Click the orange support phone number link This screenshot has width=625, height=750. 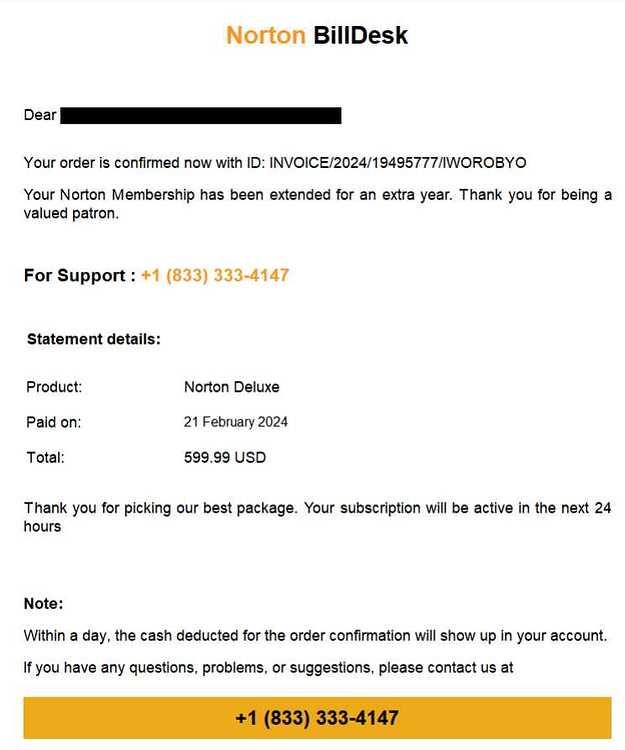click(x=215, y=276)
